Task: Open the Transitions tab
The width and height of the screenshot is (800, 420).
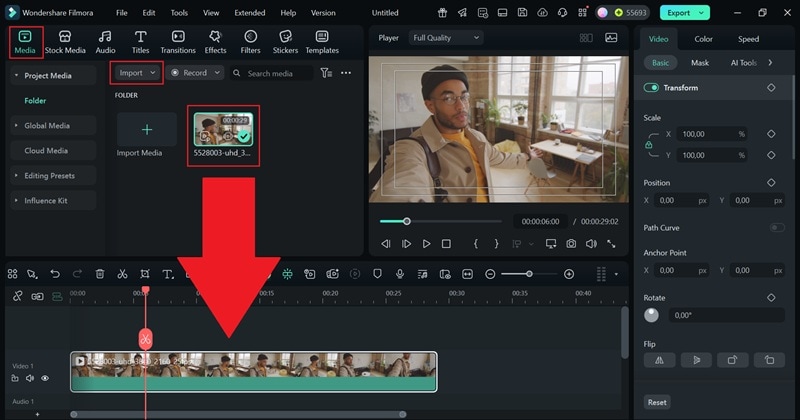Action: tap(178, 42)
